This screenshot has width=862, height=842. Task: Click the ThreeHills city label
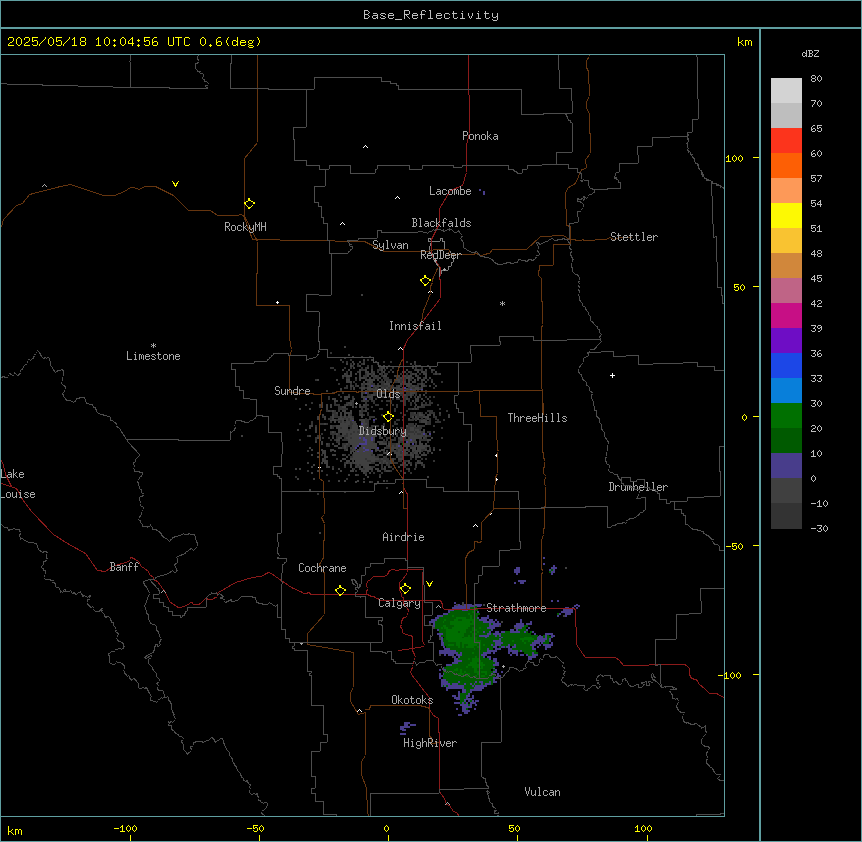pyautogui.click(x=537, y=418)
